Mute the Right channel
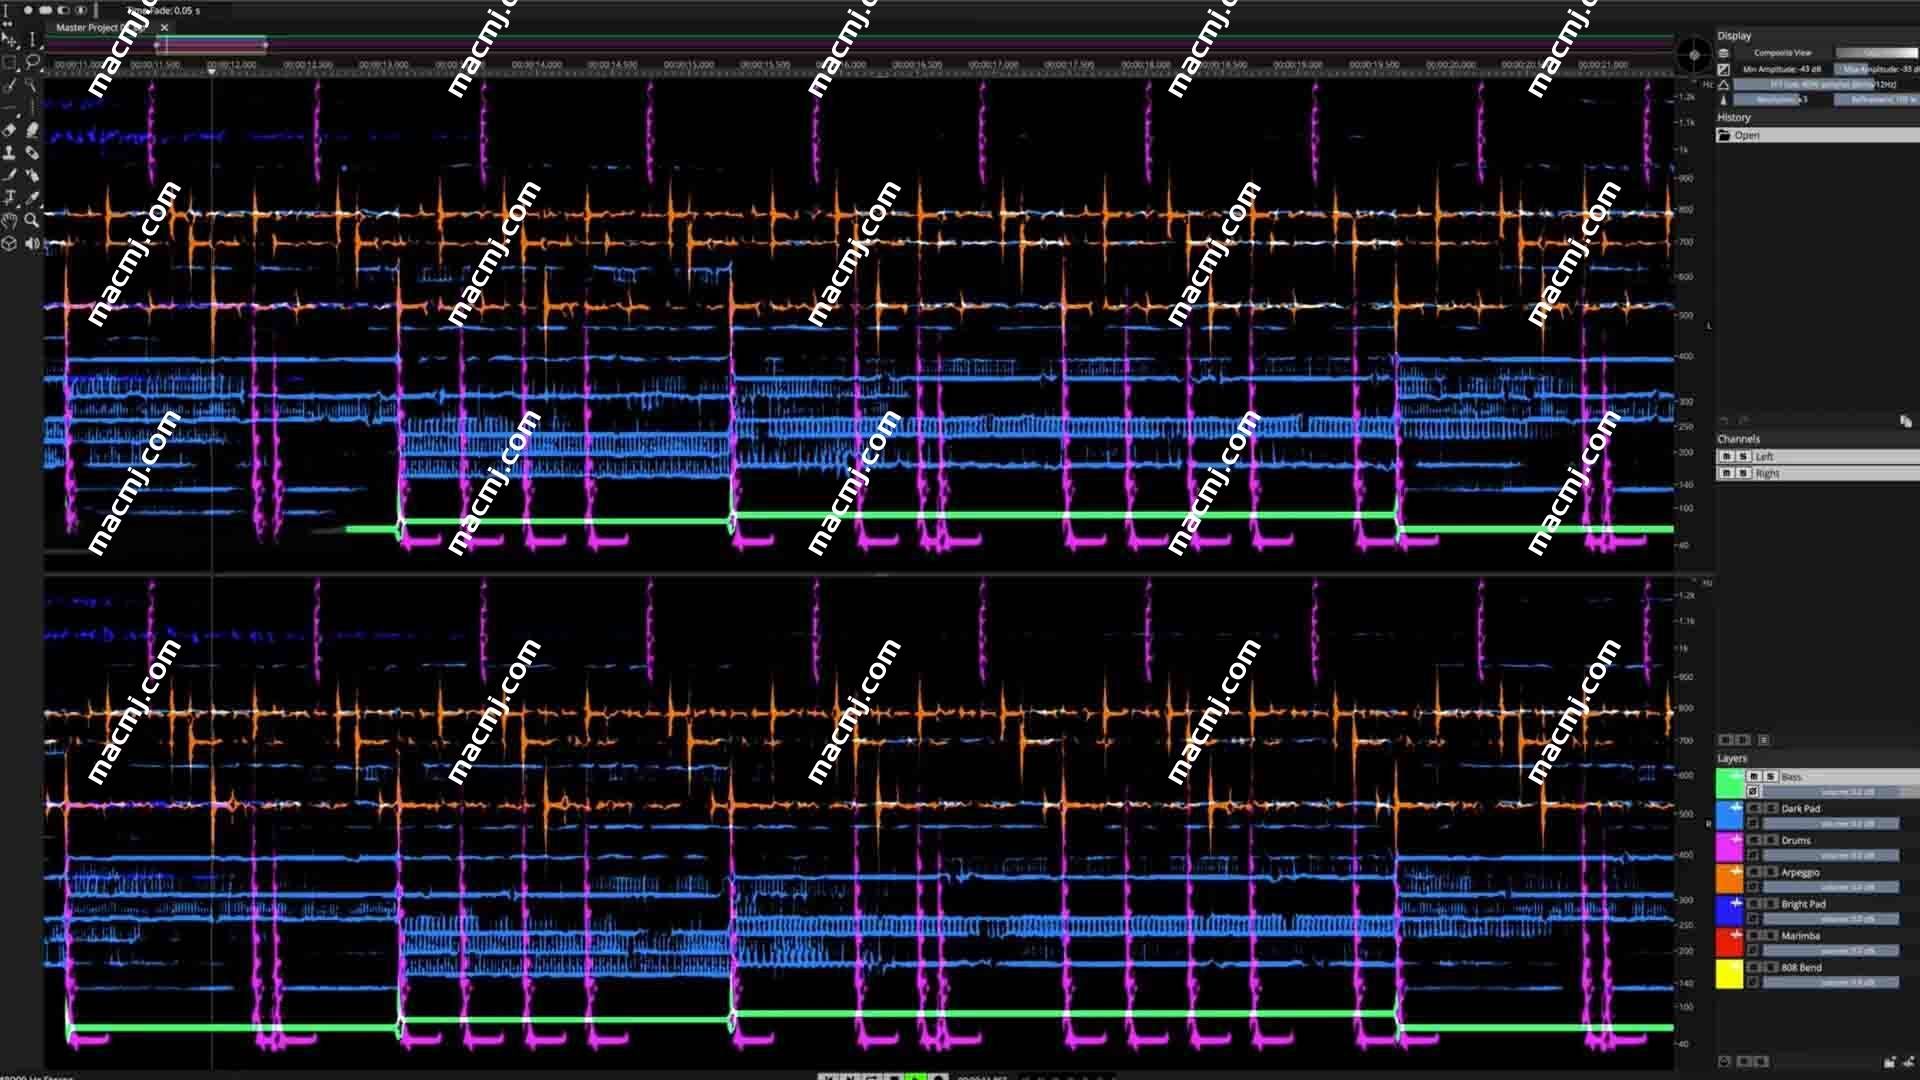This screenshot has width=1920, height=1080. coord(1727,473)
